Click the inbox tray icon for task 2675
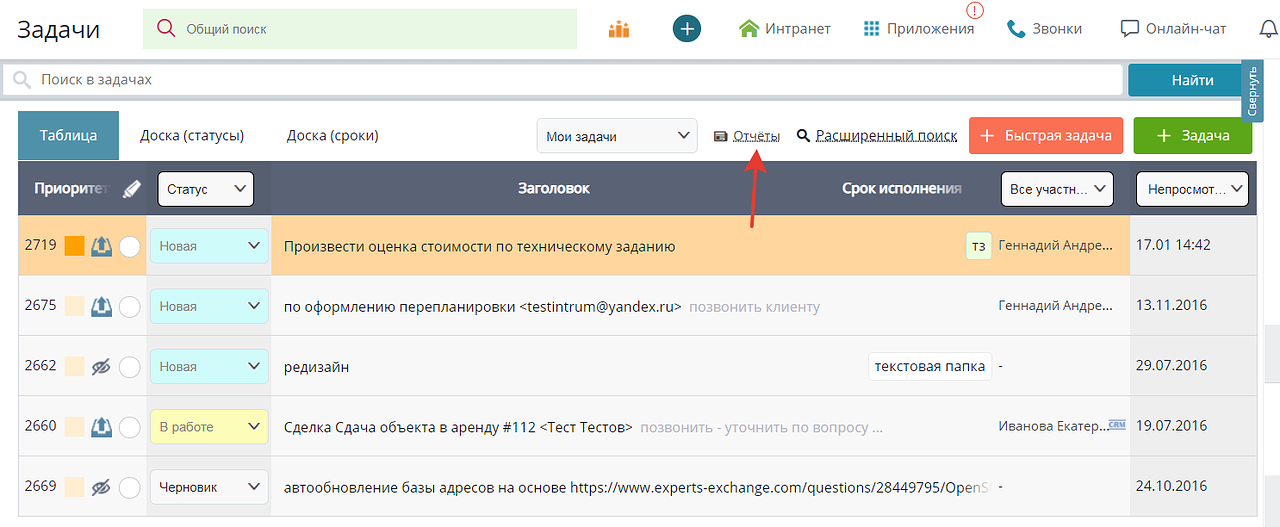Viewport: 1280px width, 527px height. point(101,307)
